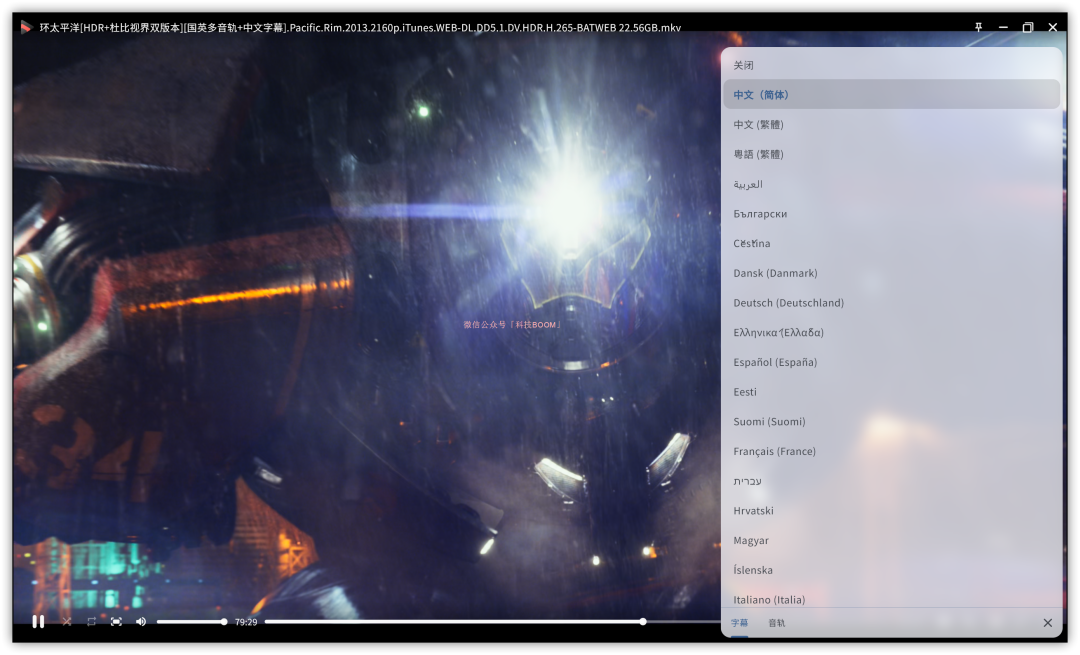Switch to the 音轨 tab

777,623
